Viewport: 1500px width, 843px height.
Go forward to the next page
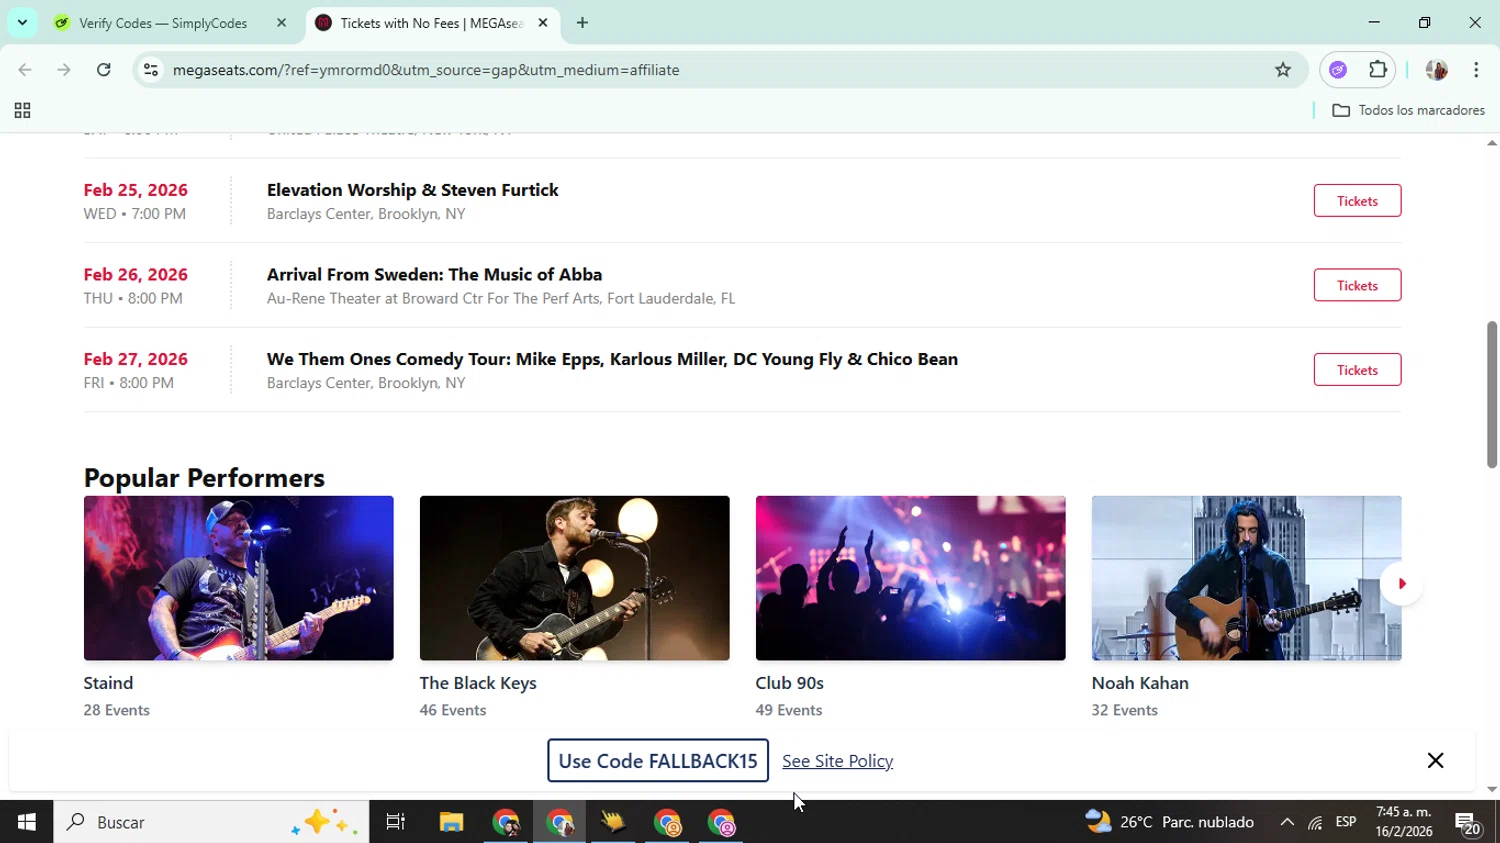click(x=64, y=70)
